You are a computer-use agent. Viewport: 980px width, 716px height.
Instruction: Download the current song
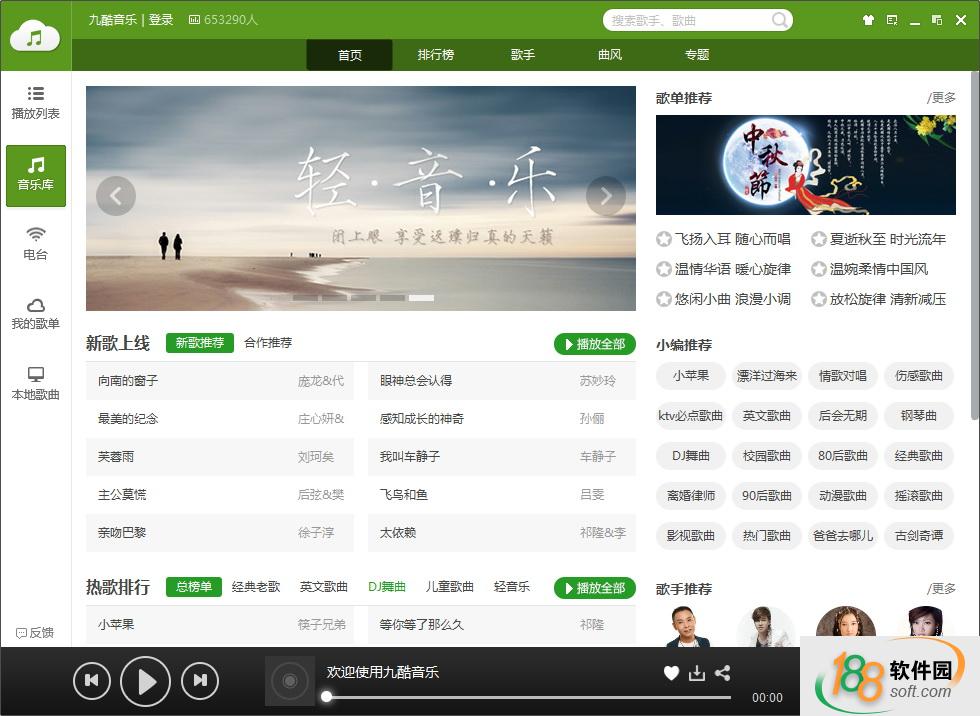(697, 674)
